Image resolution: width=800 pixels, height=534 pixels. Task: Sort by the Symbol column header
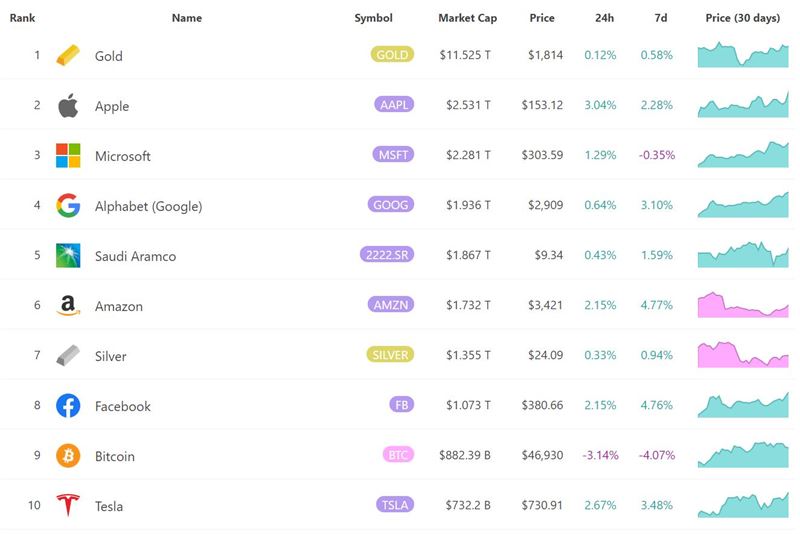[x=373, y=18]
